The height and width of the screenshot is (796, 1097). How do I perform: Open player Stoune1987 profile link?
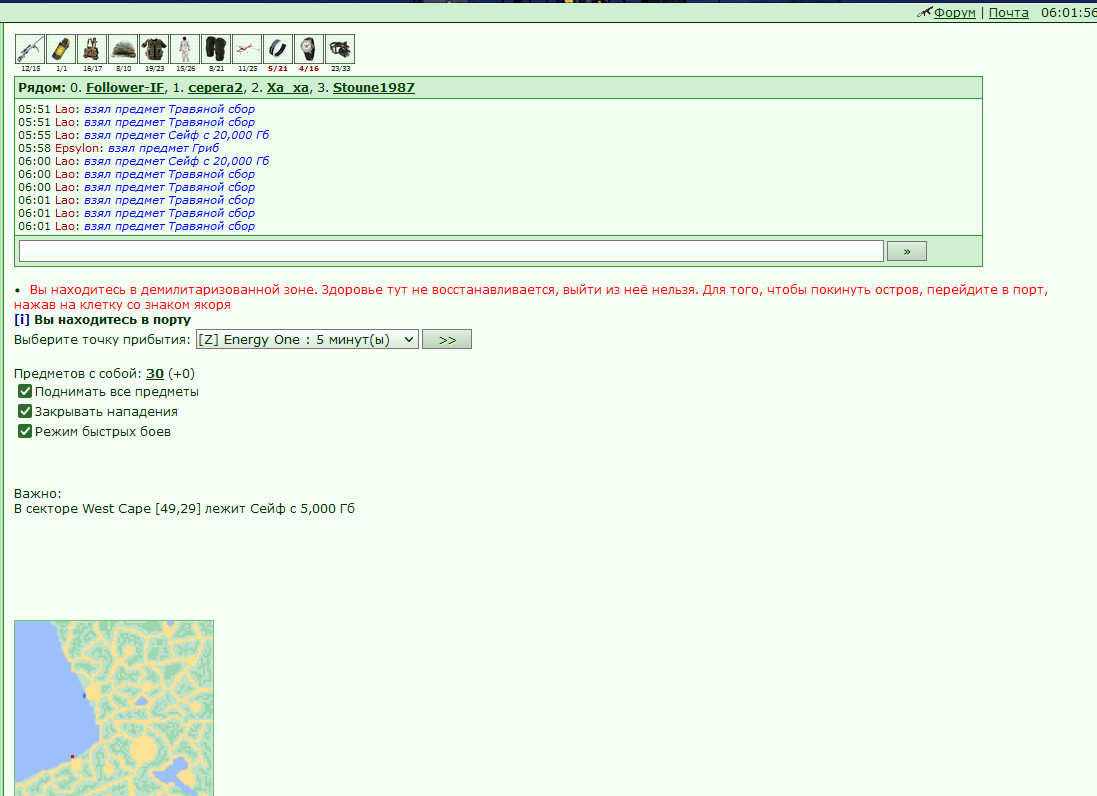[x=374, y=87]
